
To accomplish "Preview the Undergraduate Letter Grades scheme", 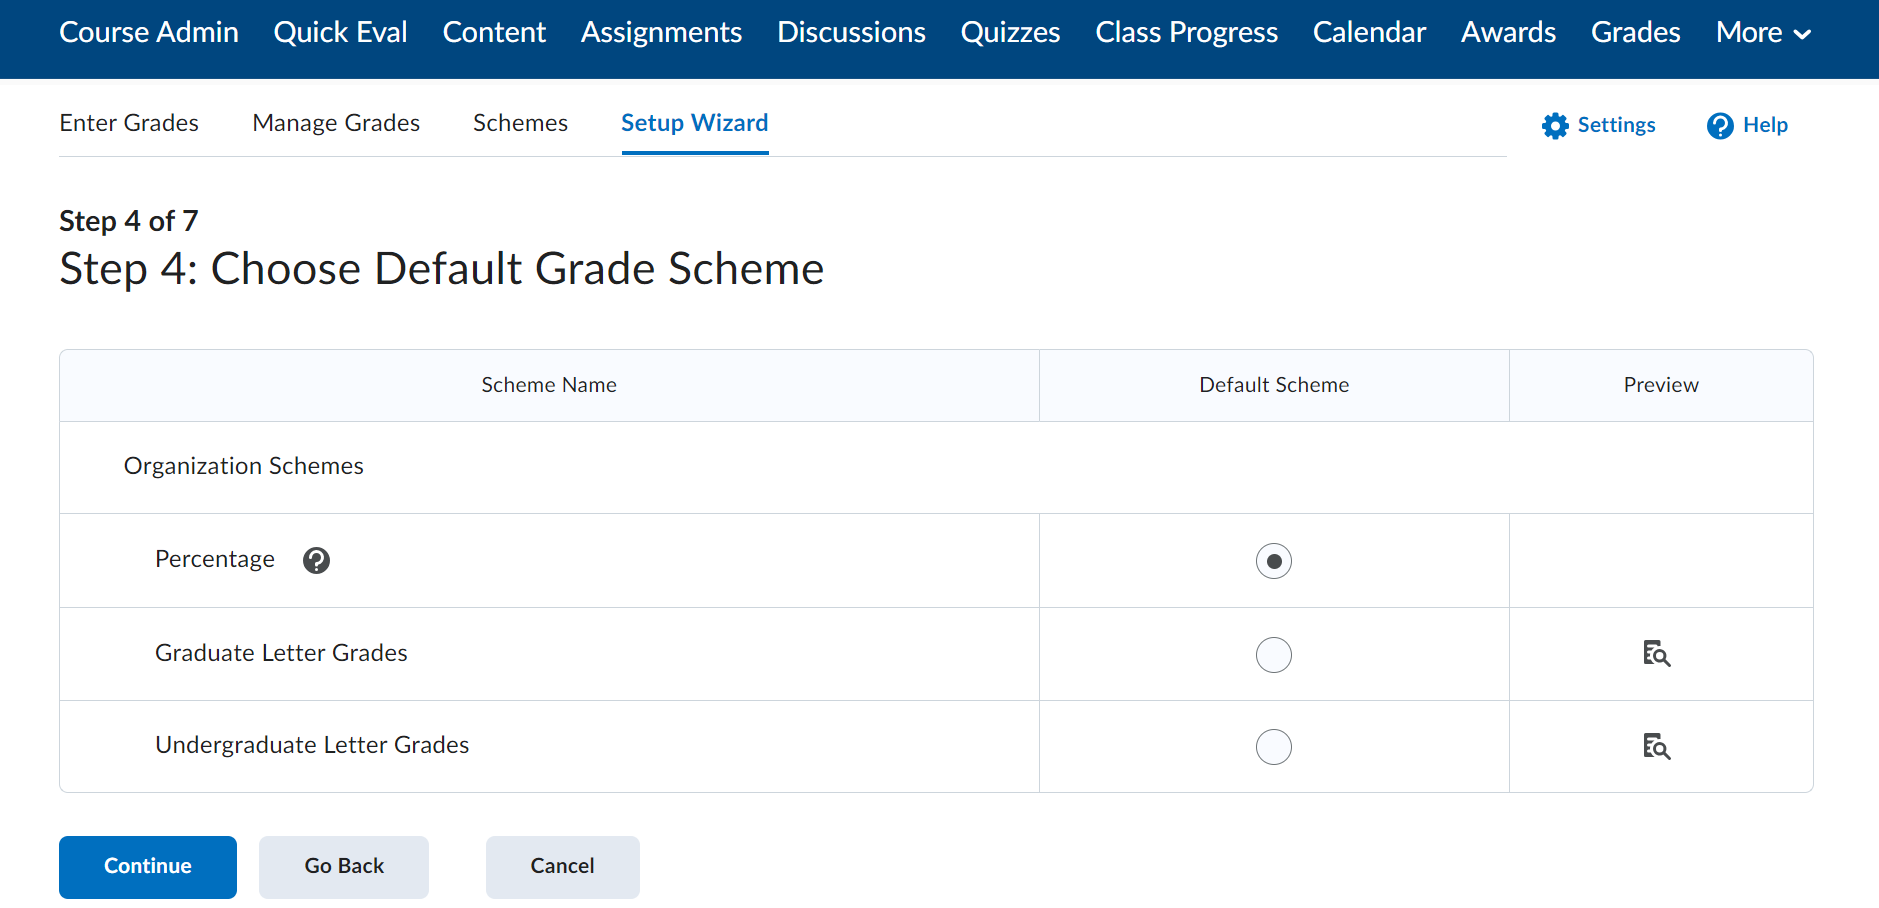I will coord(1657,747).
